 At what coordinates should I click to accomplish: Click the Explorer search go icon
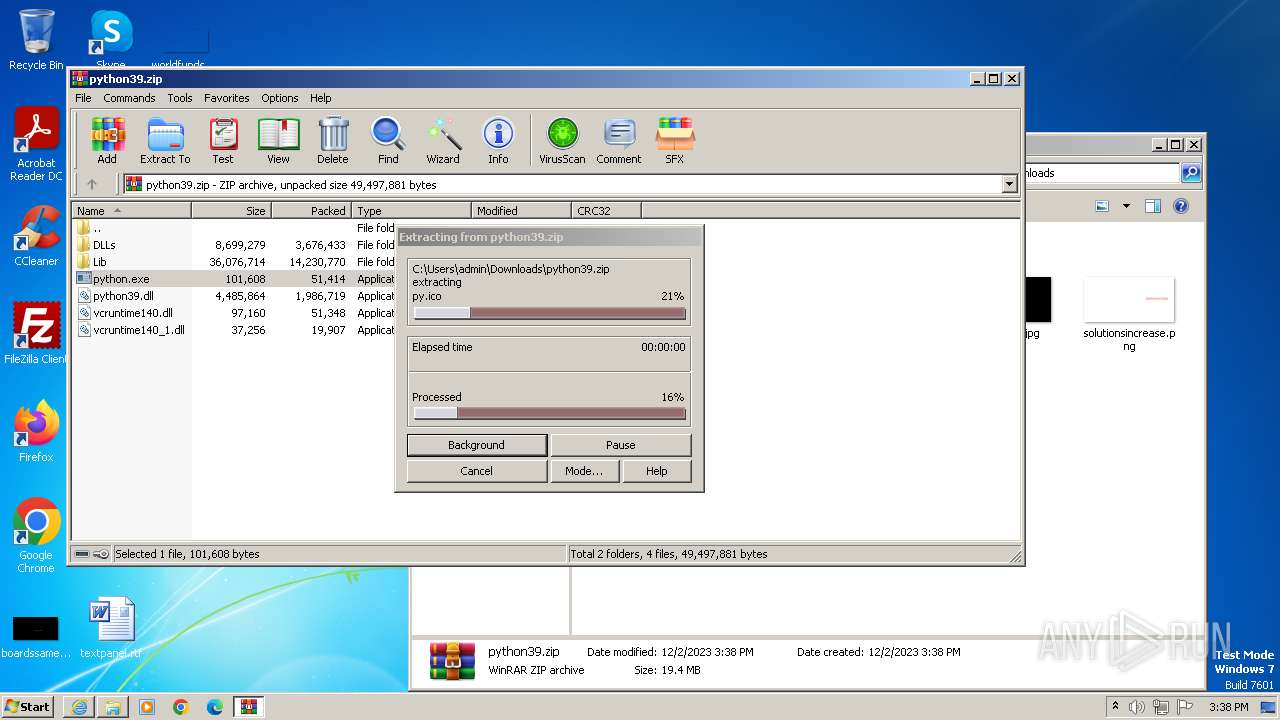tap(1191, 173)
